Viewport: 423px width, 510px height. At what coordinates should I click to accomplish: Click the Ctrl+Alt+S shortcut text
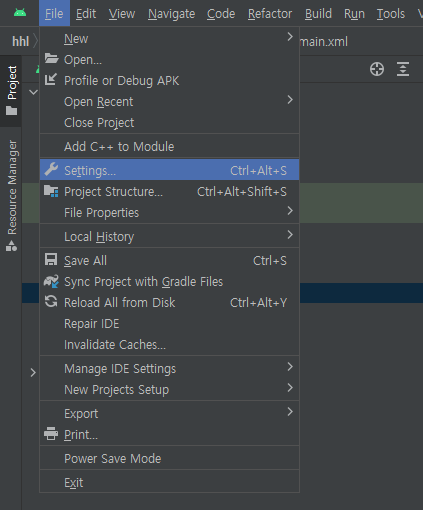258,171
